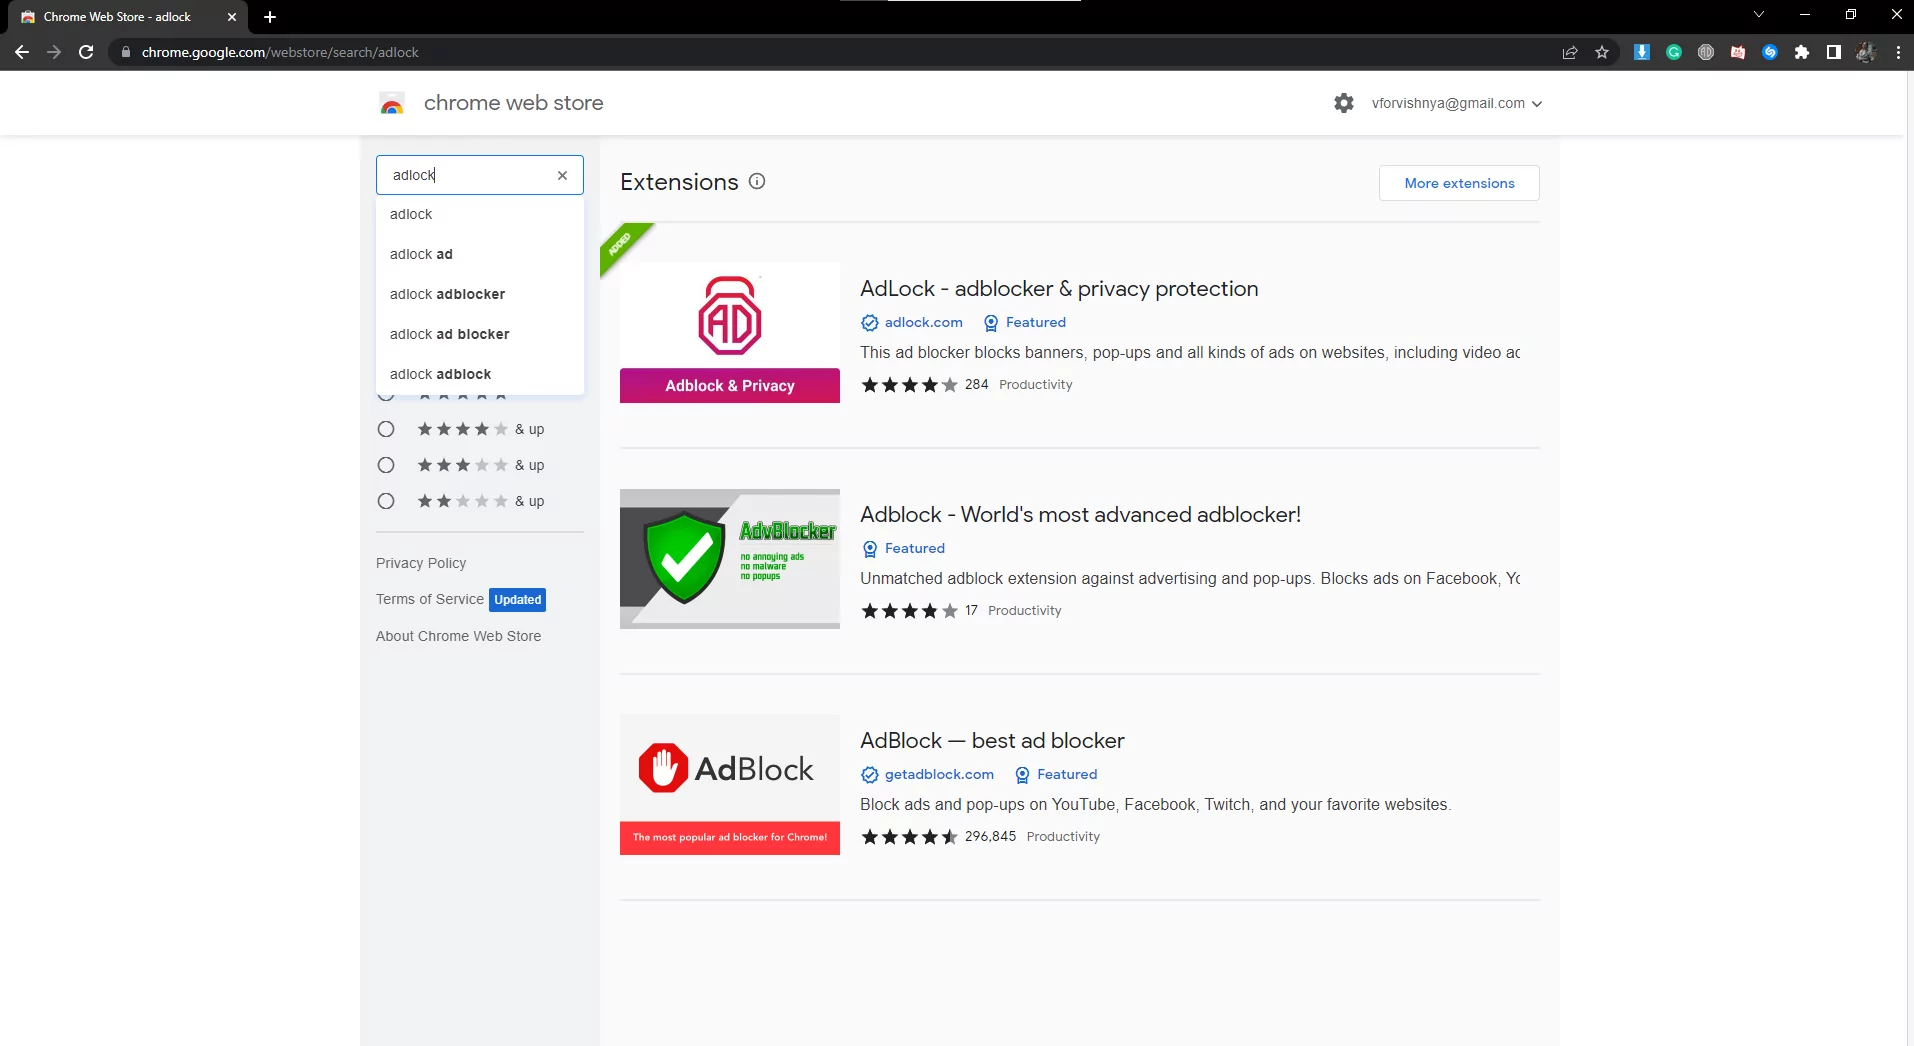Viewport: 1914px width, 1046px height.
Task: Click the Updated badge near Terms of Service
Action: click(x=518, y=600)
